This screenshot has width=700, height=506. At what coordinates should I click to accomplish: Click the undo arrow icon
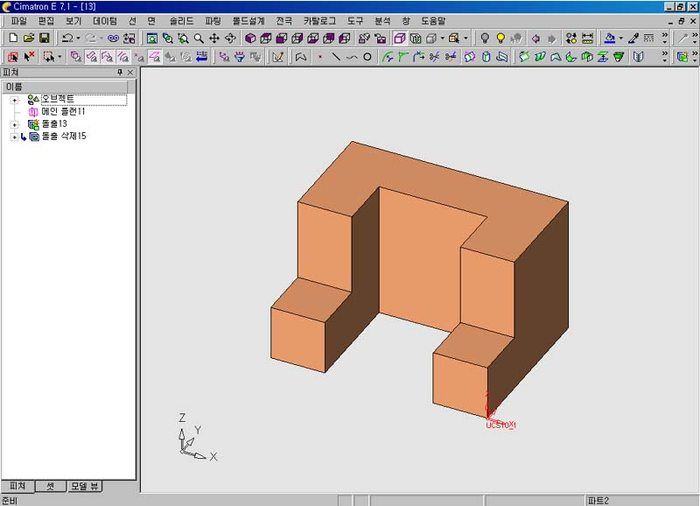[x=67, y=38]
